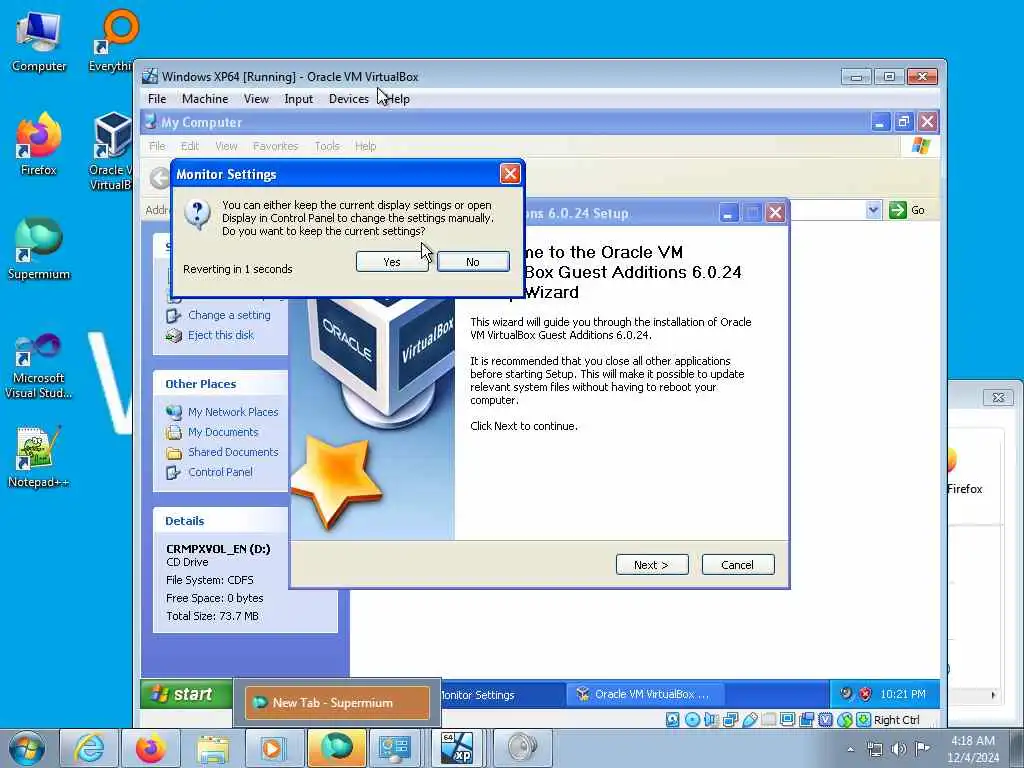Open the host network tray icon
This screenshot has height=768, width=1024.
coord(874,749)
